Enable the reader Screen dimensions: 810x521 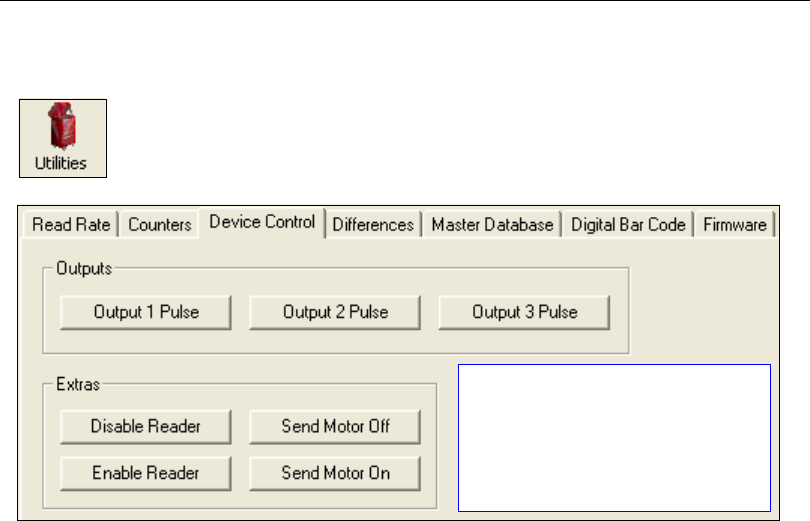(146, 472)
